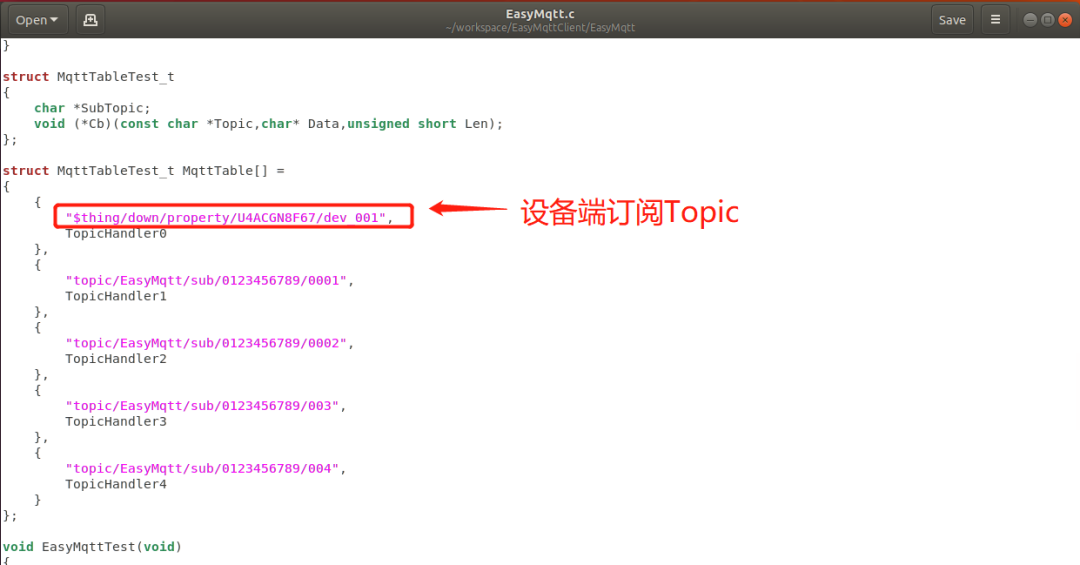Click the topic string ending in 0001
The image size is (1080, 565).
[205, 280]
